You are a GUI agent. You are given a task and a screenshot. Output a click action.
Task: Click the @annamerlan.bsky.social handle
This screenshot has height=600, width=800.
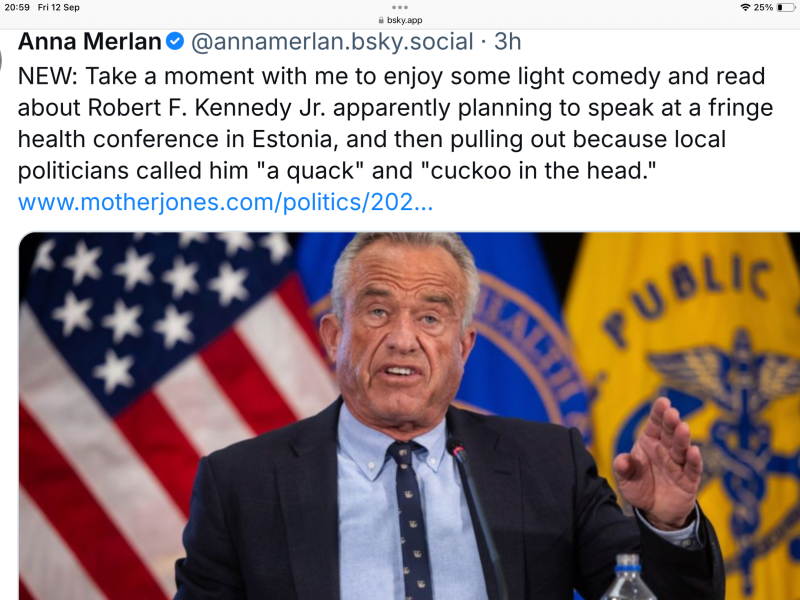pos(332,42)
